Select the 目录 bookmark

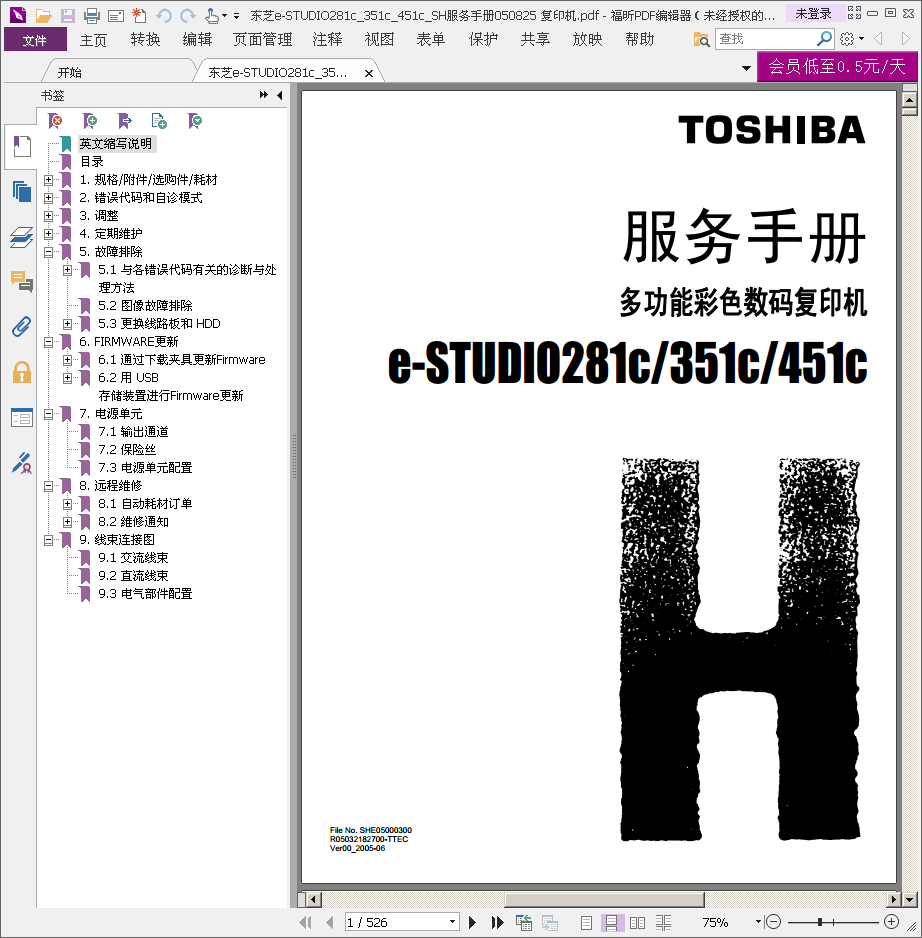(92, 162)
